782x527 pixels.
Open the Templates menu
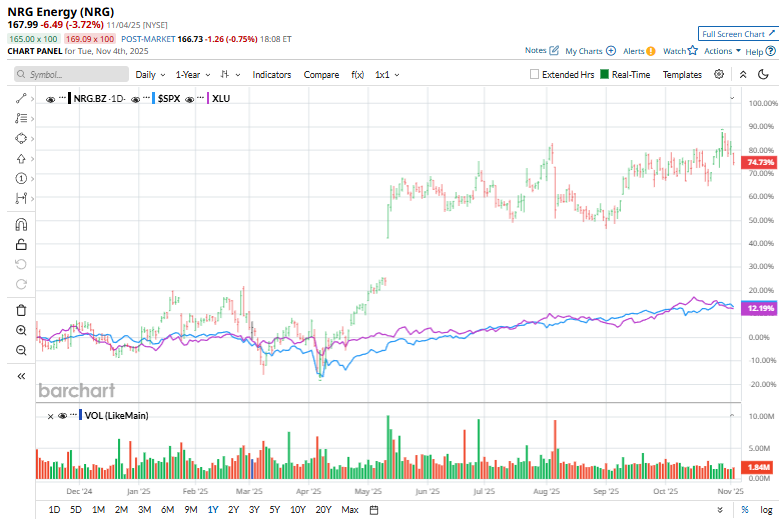click(682, 74)
